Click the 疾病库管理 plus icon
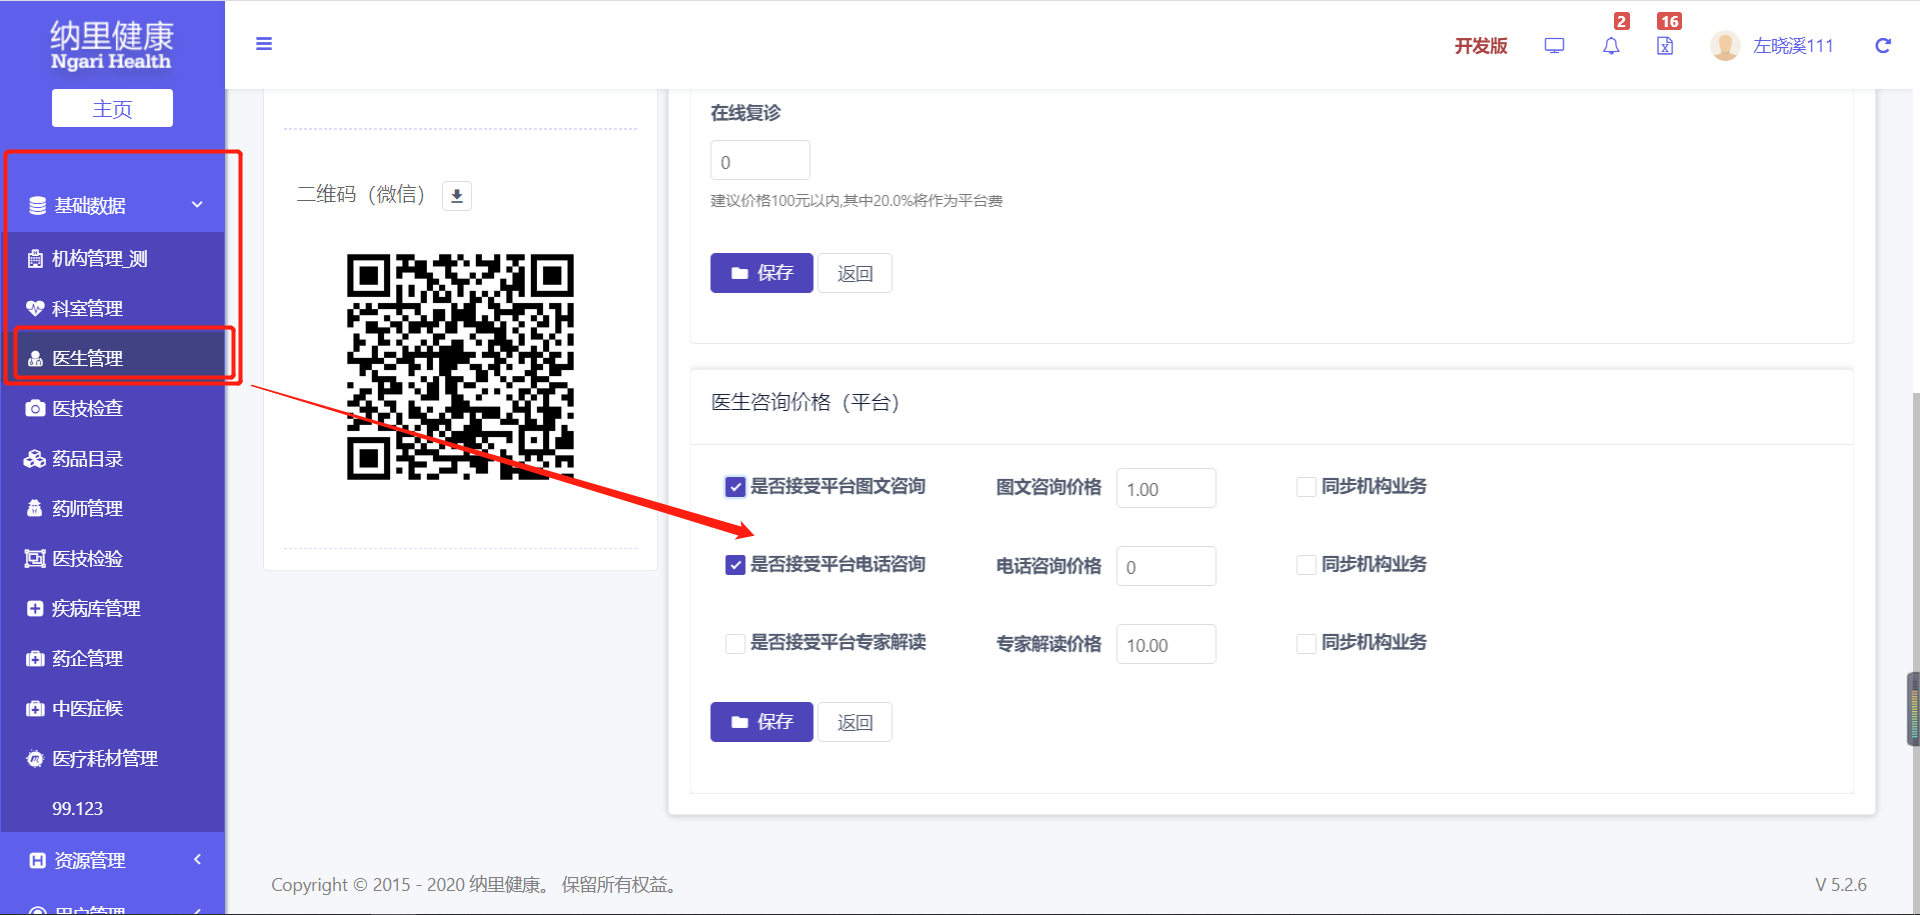The height and width of the screenshot is (915, 1920). [35, 609]
